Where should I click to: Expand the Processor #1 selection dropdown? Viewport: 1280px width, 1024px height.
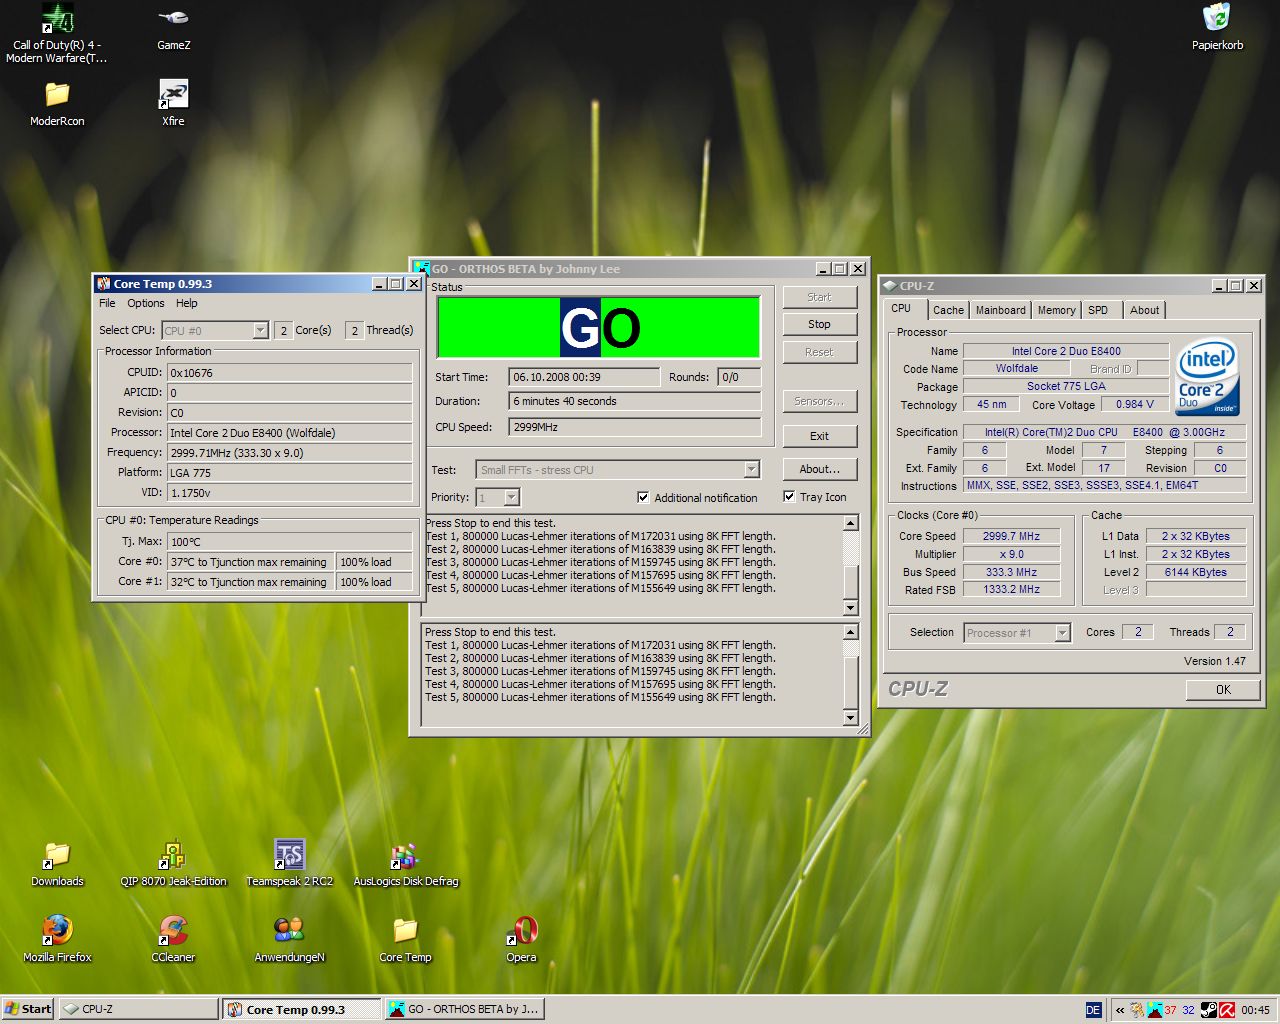click(x=1062, y=632)
